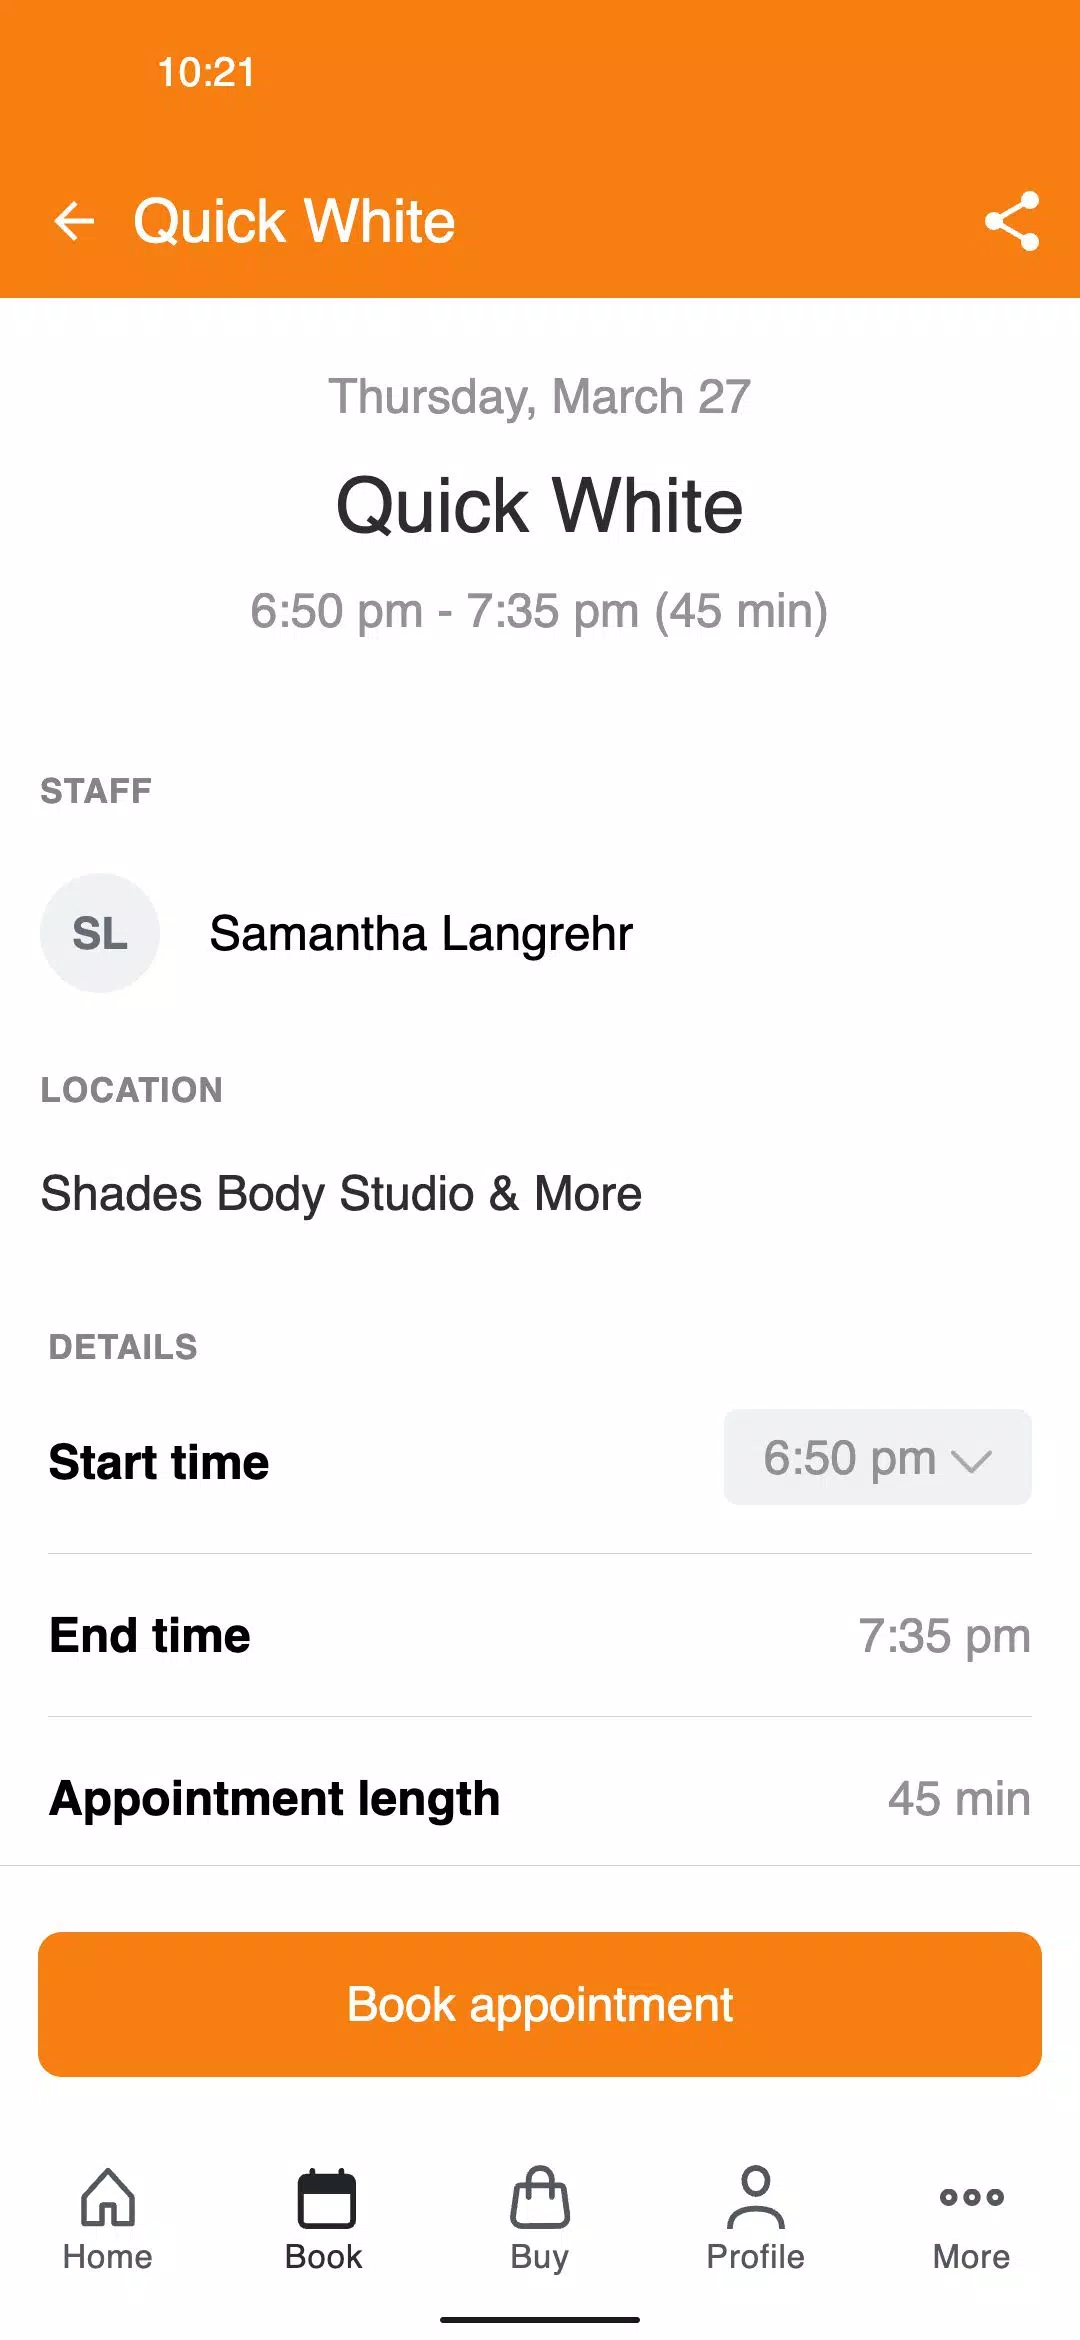Tap the End time row
Image resolution: width=1080 pixels, height=2340 pixels.
click(540, 1635)
